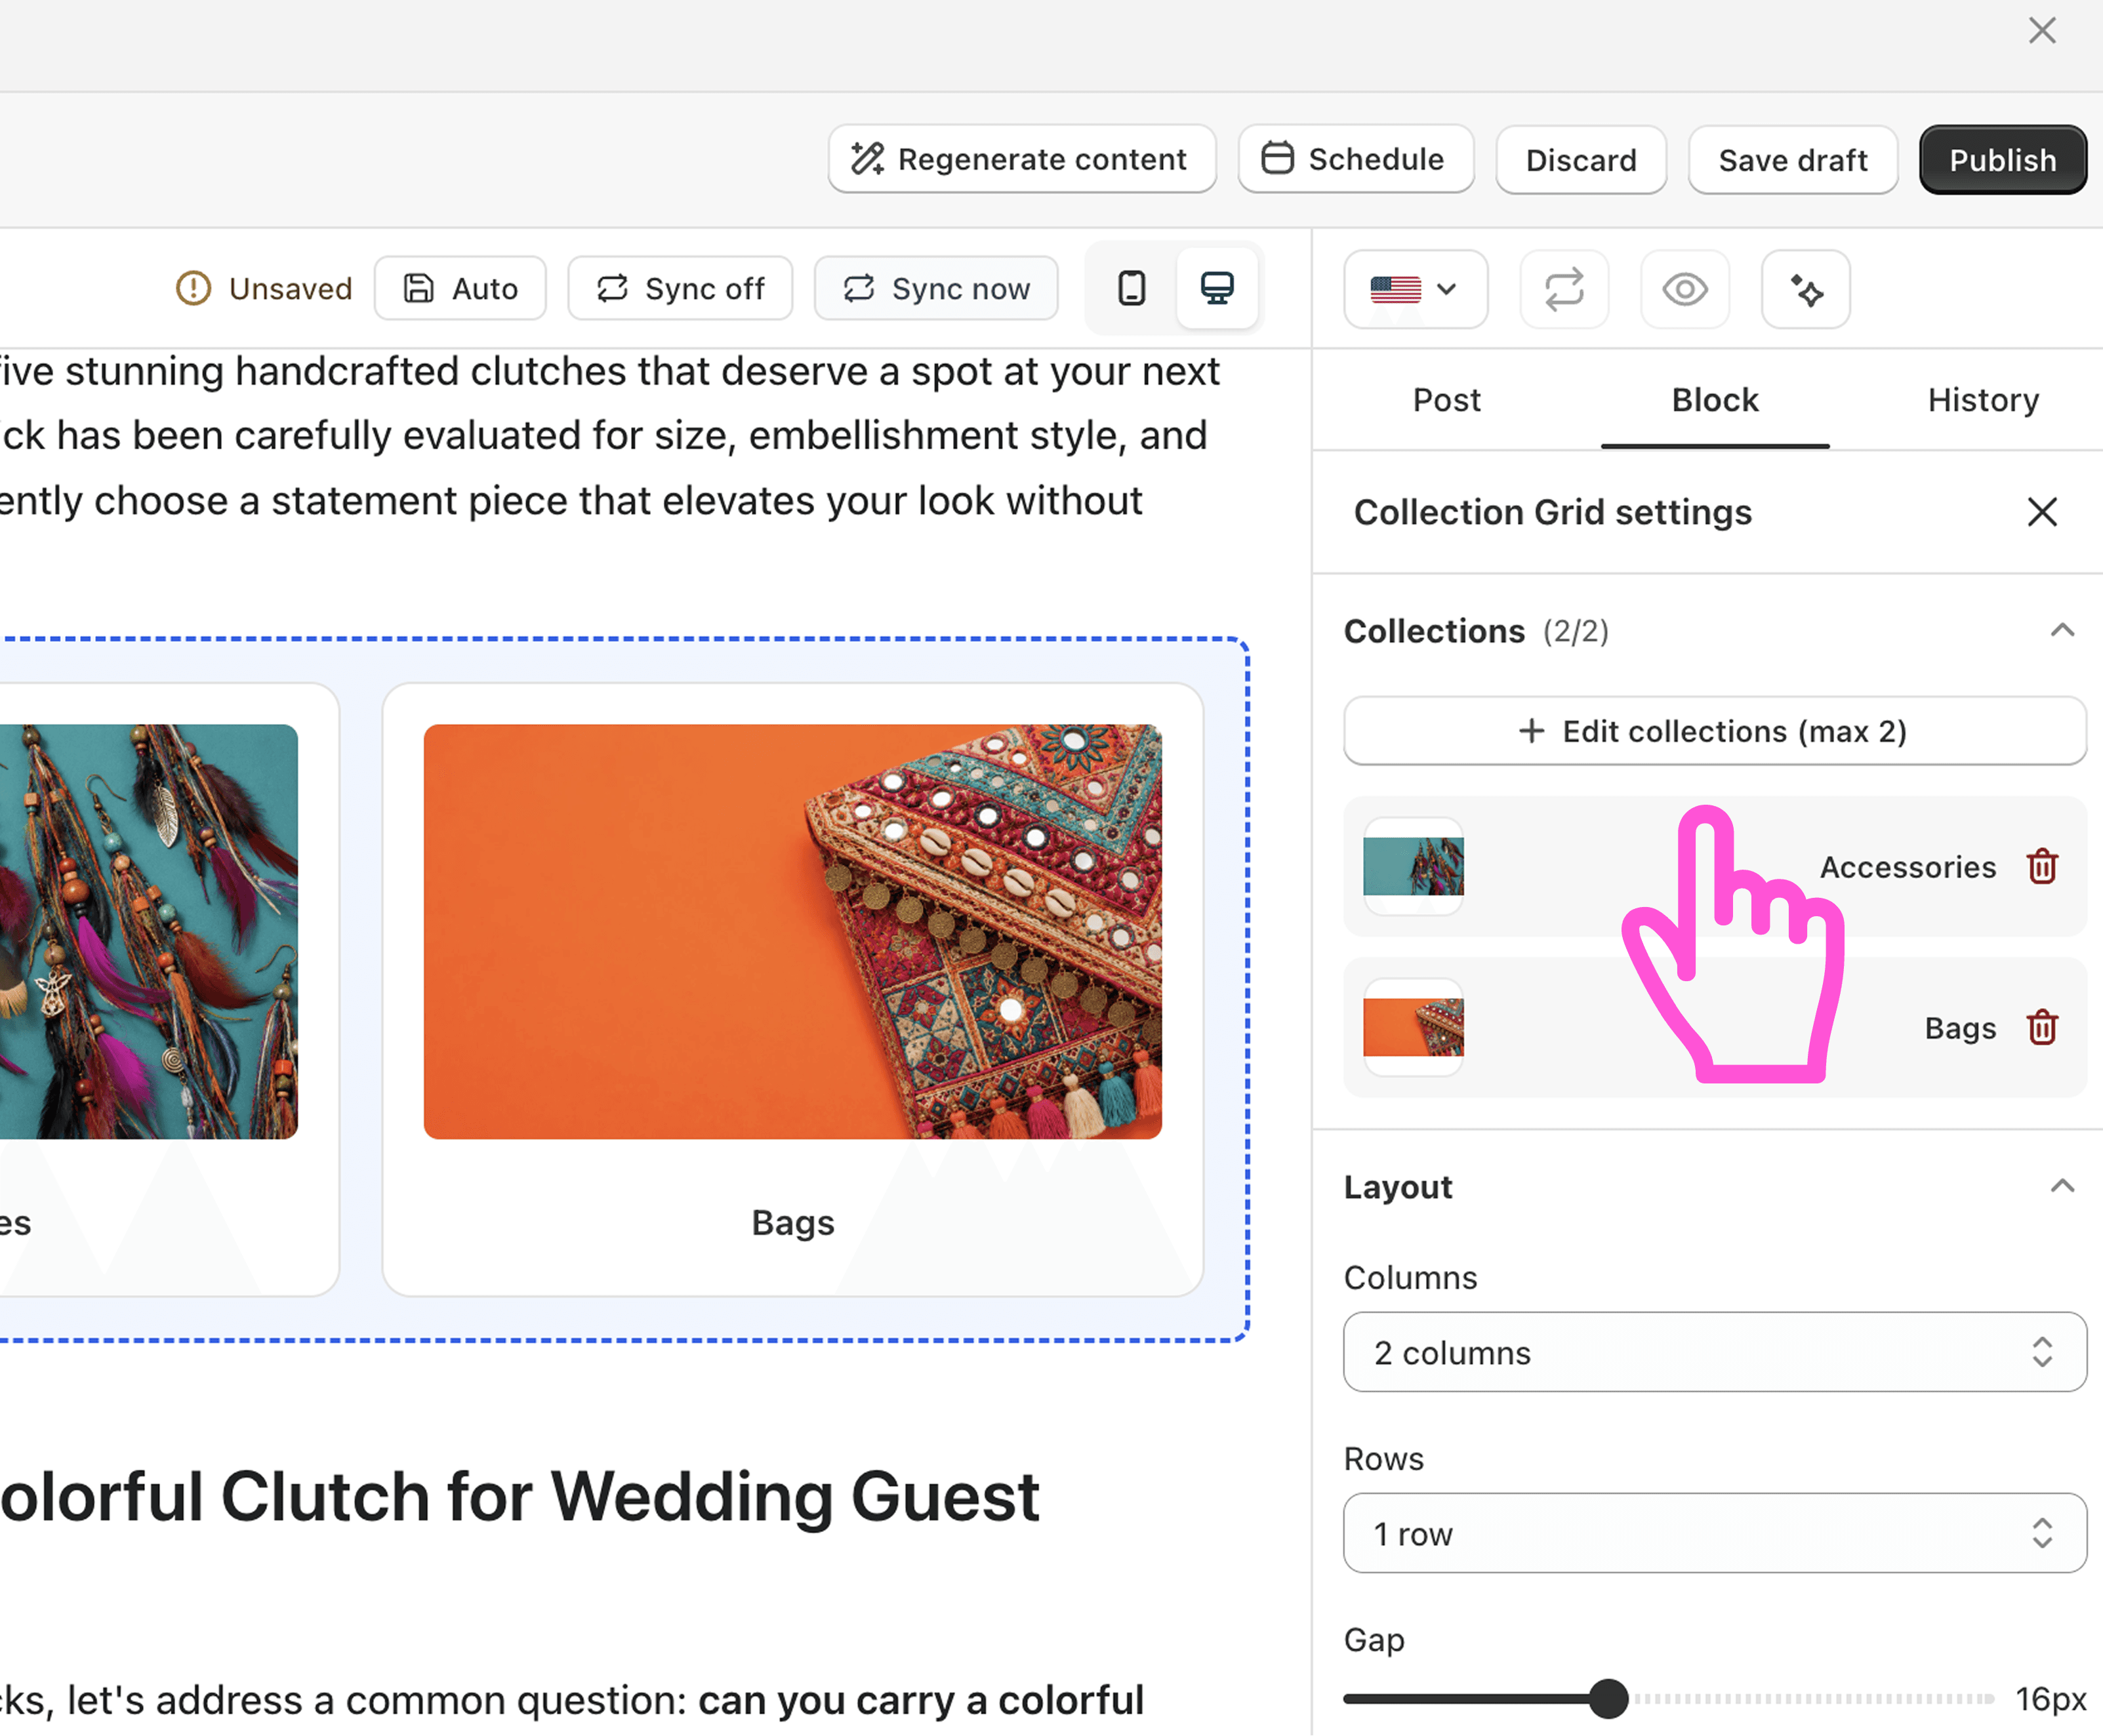The height and width of the screenshot is (1736, 2103).
Task: Click the Bags label in preview card
Action: pyautogui.click(x=793, y=1223)
